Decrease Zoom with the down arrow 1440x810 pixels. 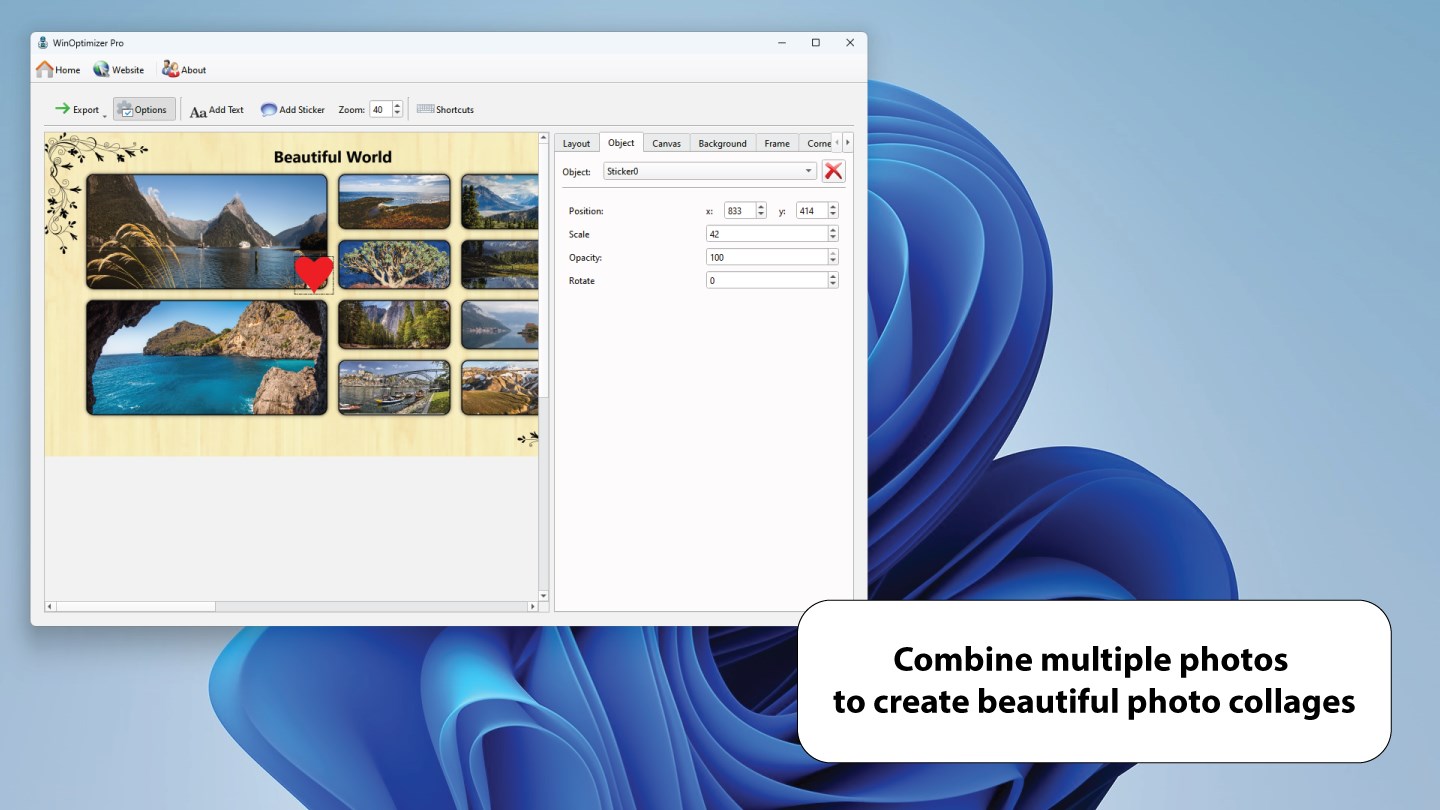(397, 114)
